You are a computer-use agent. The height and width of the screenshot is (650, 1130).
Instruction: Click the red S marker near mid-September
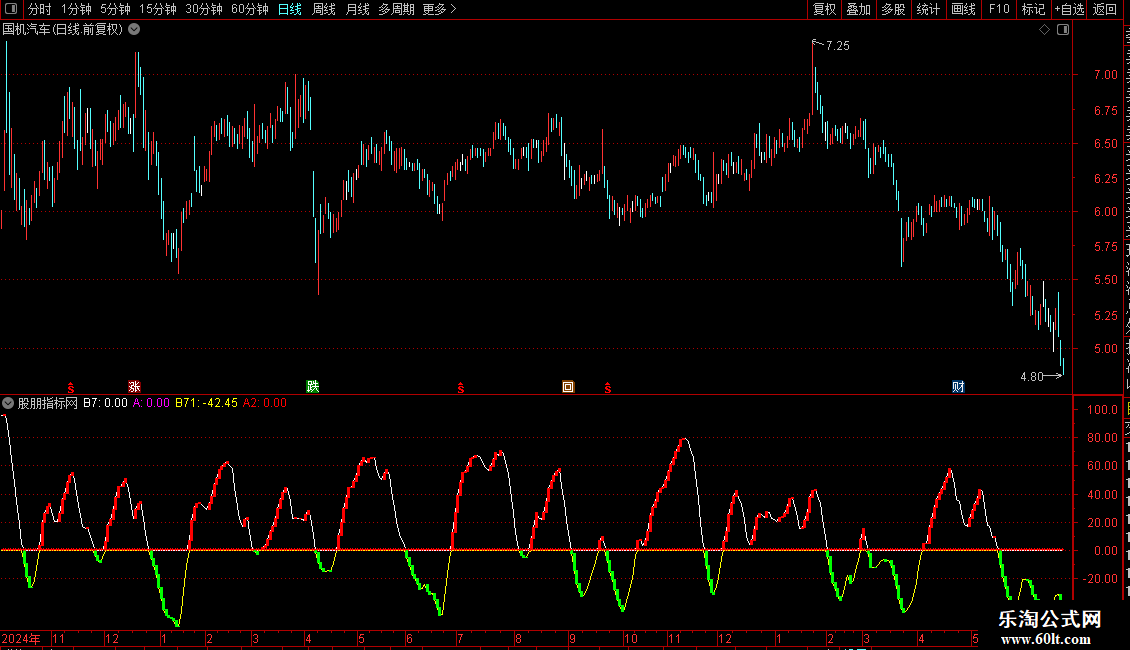(608, 388)
